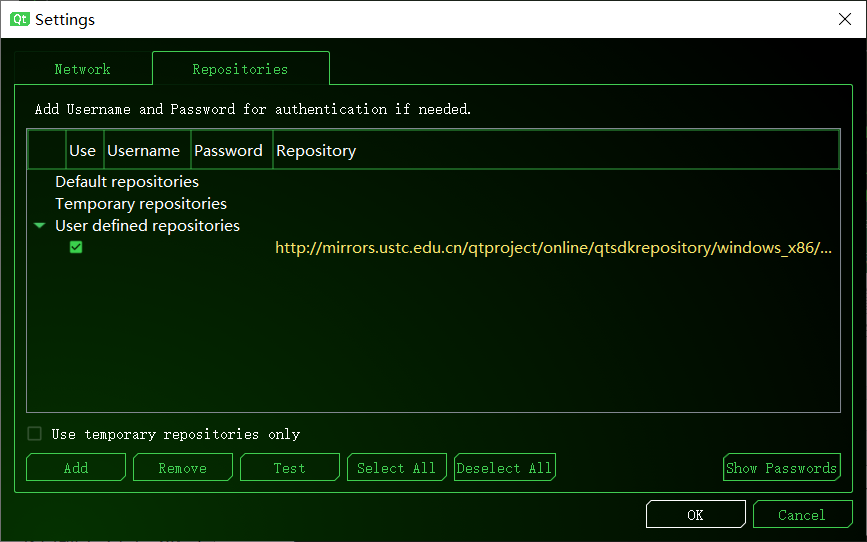The image size is (867, 542).
Task: Click Select All button
Action: 397,467
